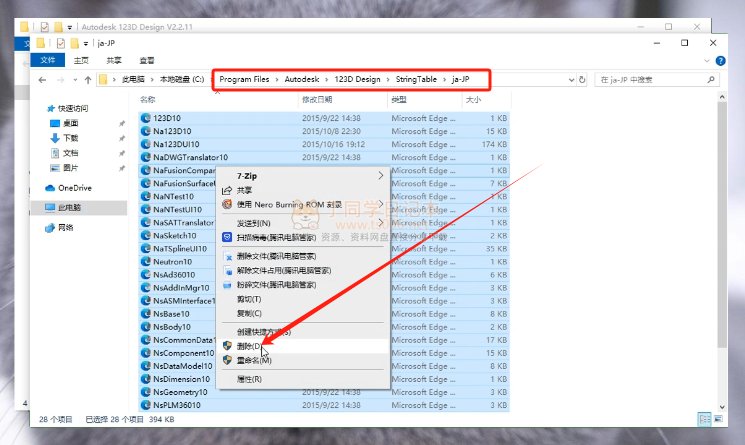Sort by 修改日期 column header
The width and height of the screenshot is (745, 445).
(x=317, y=99)
